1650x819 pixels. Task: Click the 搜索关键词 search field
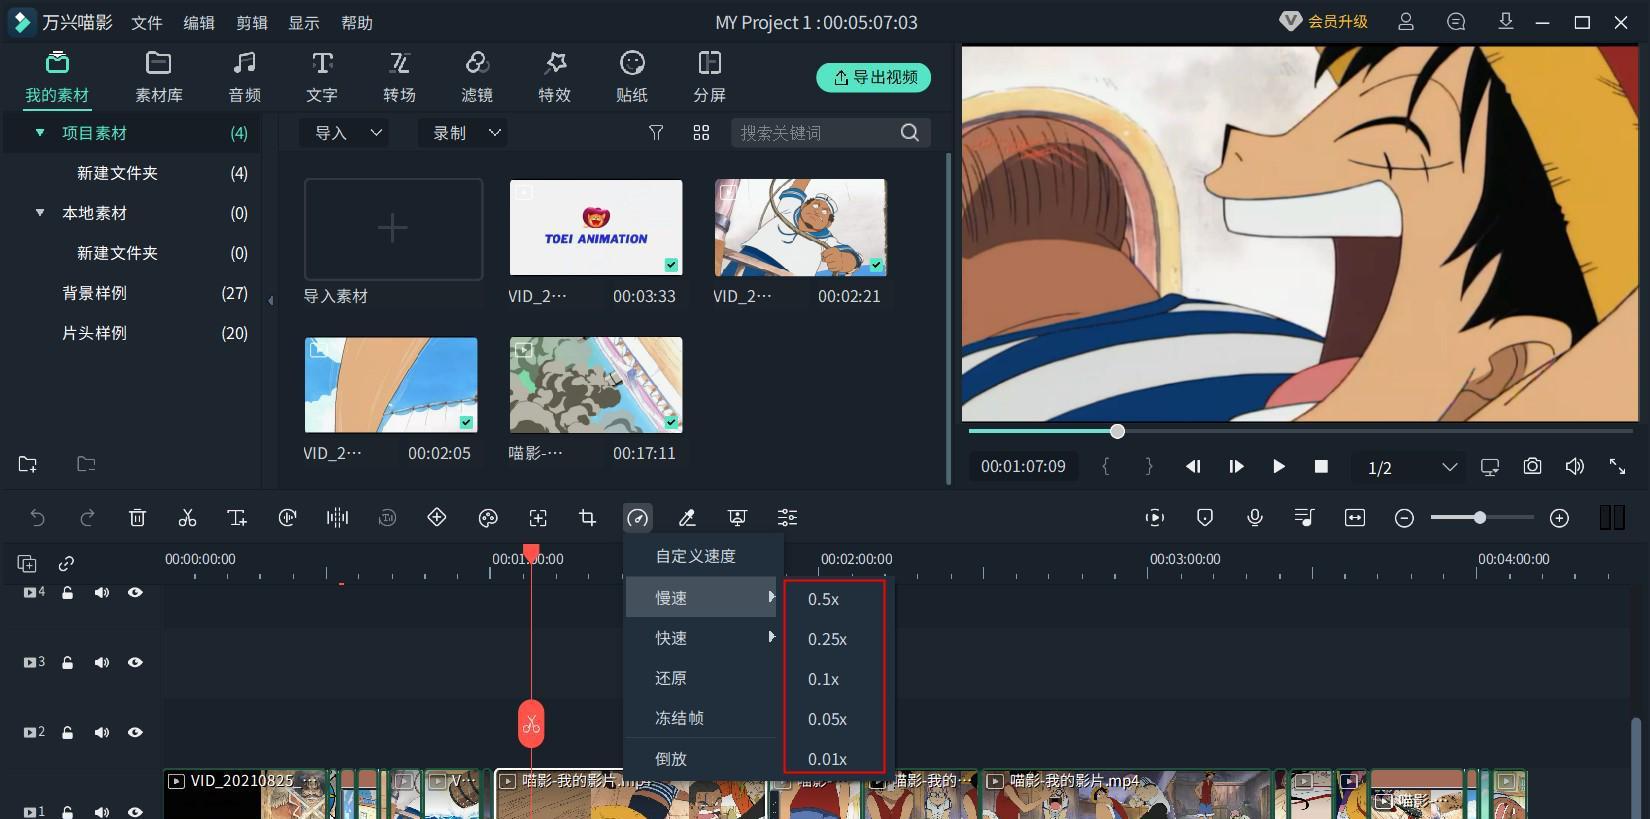point(831,133)
